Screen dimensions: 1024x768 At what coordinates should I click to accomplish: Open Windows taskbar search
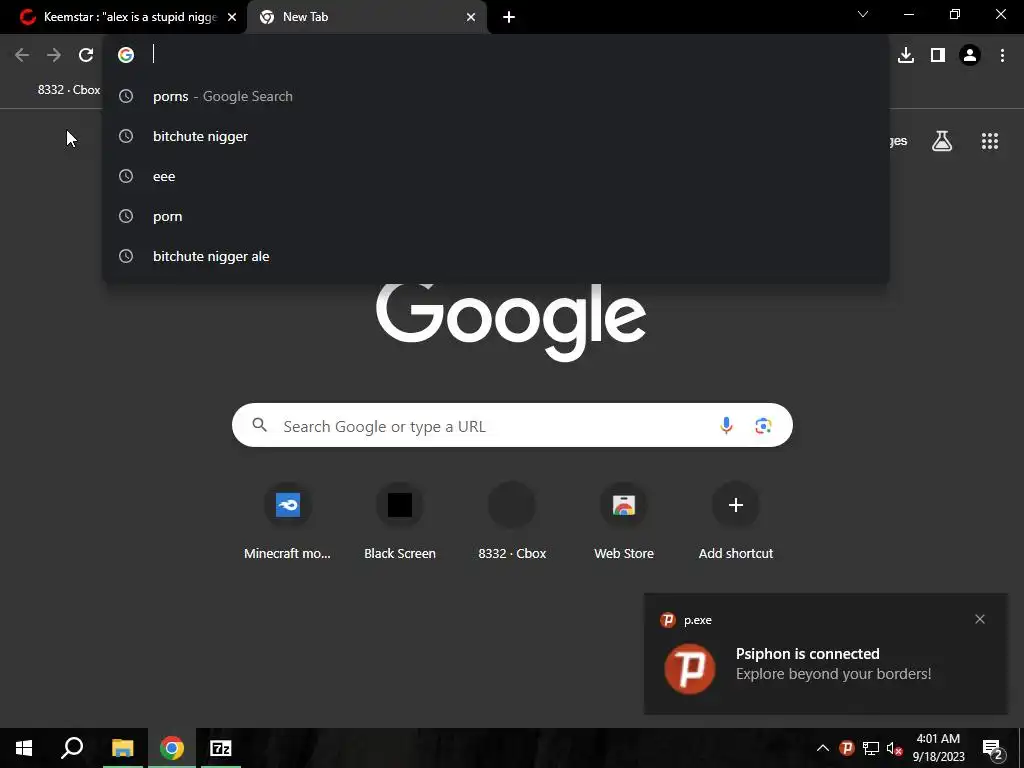(72, 748)
